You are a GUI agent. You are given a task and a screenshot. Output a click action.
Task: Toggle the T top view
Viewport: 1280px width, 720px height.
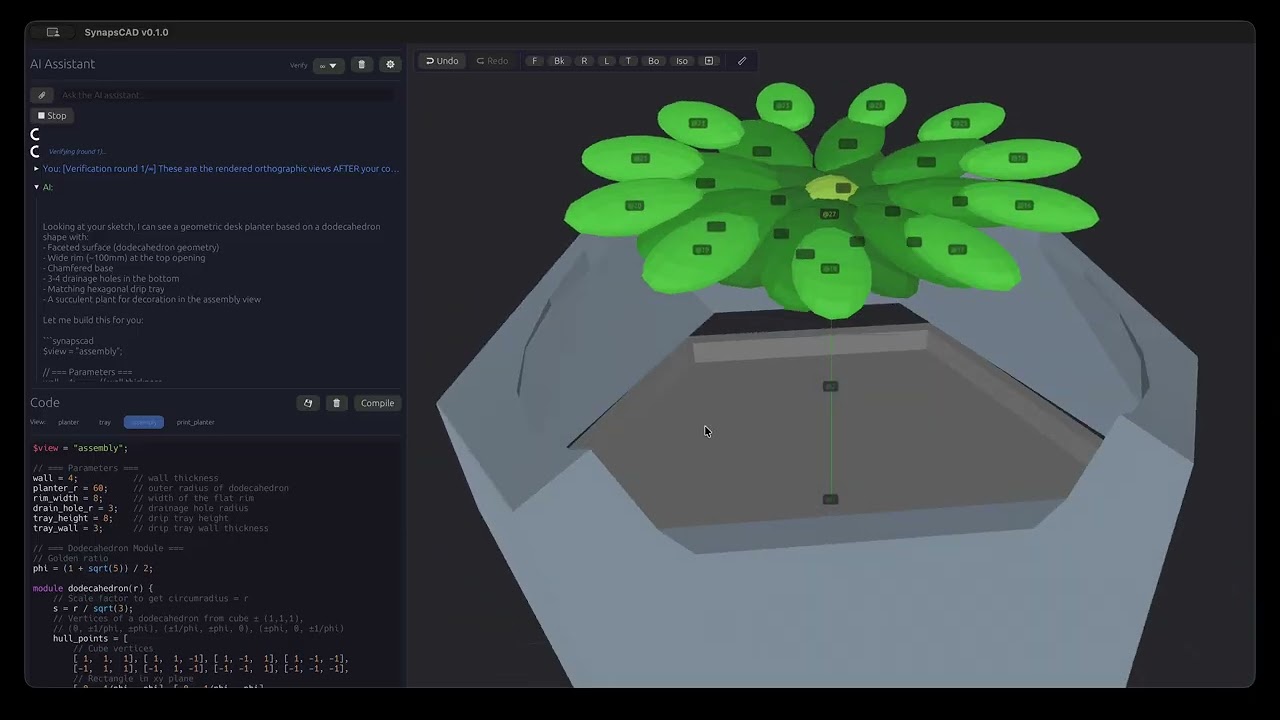pos(628,61)
